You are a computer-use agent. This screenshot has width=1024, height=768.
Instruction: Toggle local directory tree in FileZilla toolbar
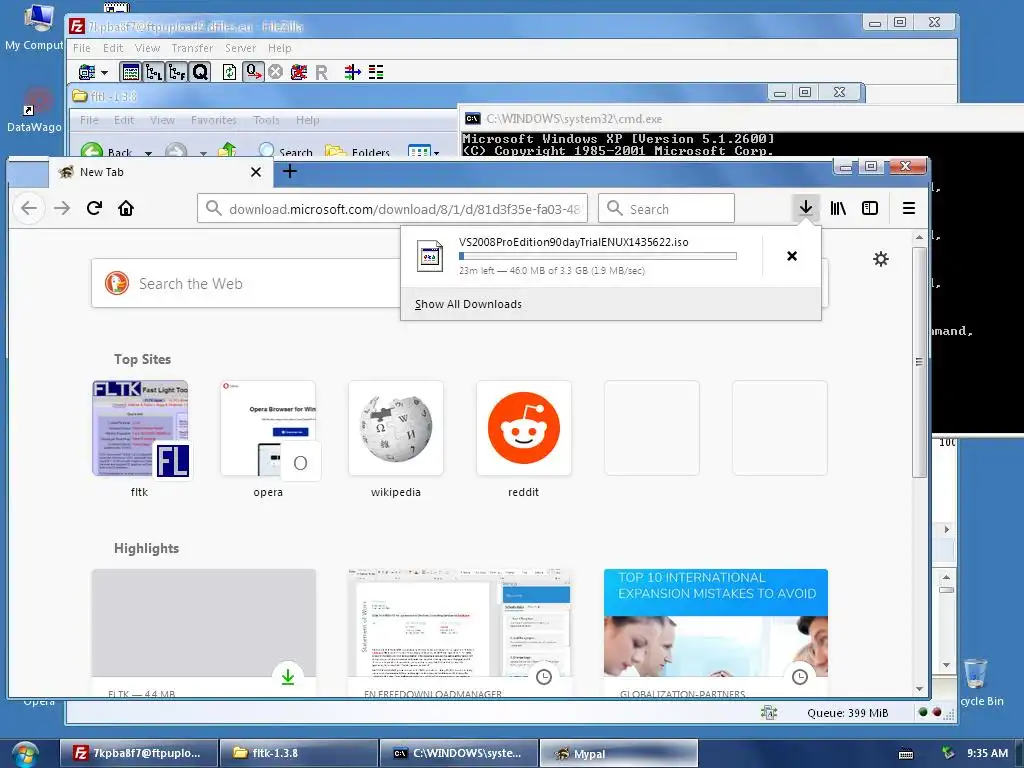(x=154, y=72)
